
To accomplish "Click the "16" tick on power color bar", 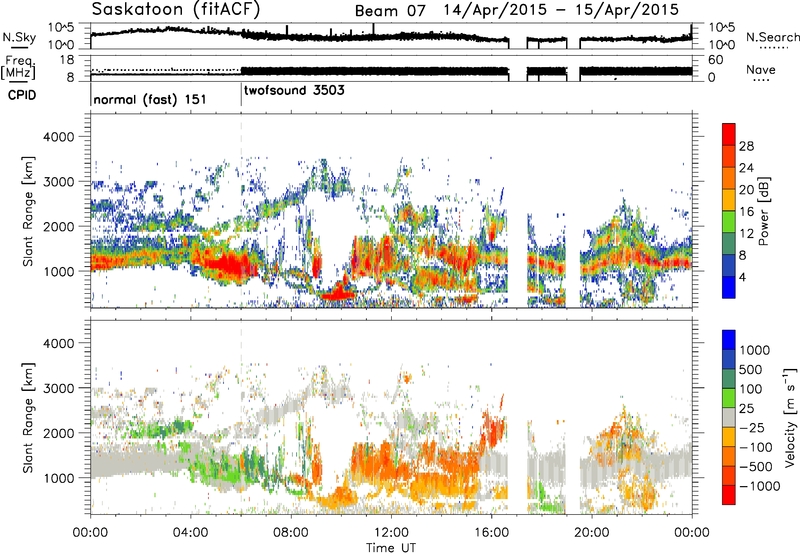I will point(746,211).
